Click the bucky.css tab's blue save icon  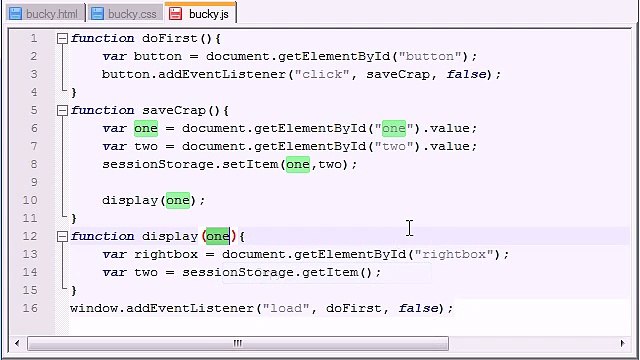click(97, 14)
